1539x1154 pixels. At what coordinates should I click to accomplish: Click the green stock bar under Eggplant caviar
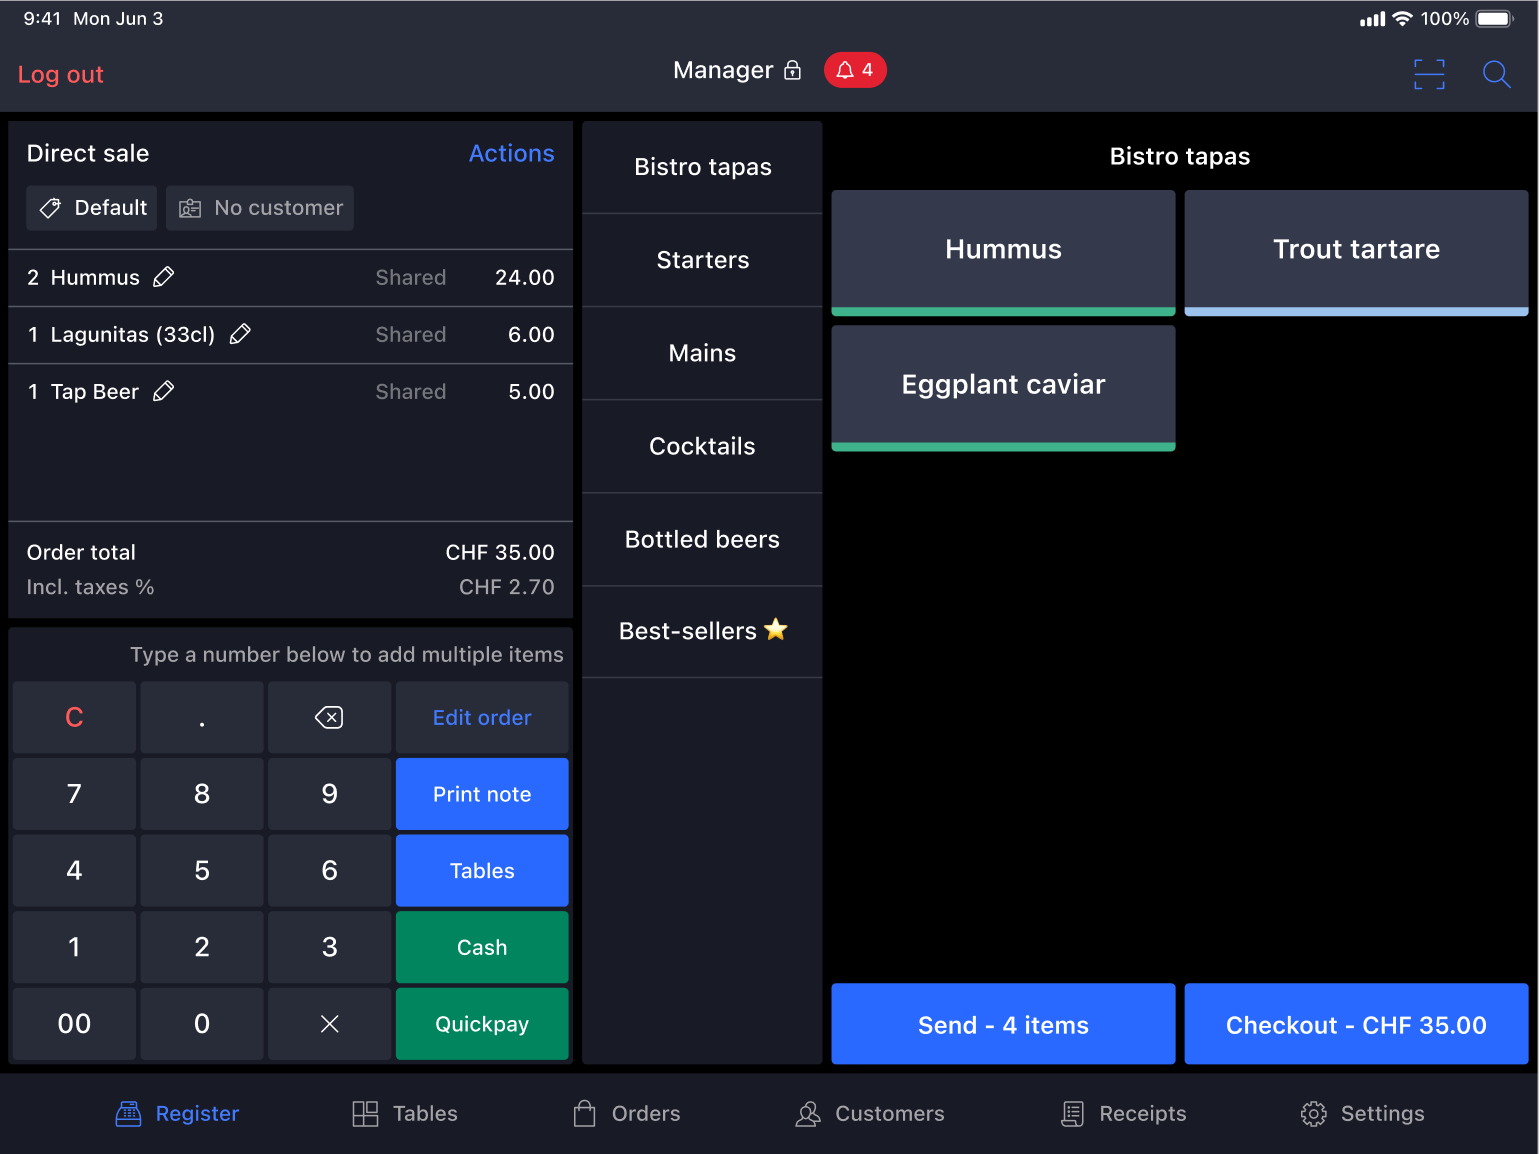point(1003,444)
